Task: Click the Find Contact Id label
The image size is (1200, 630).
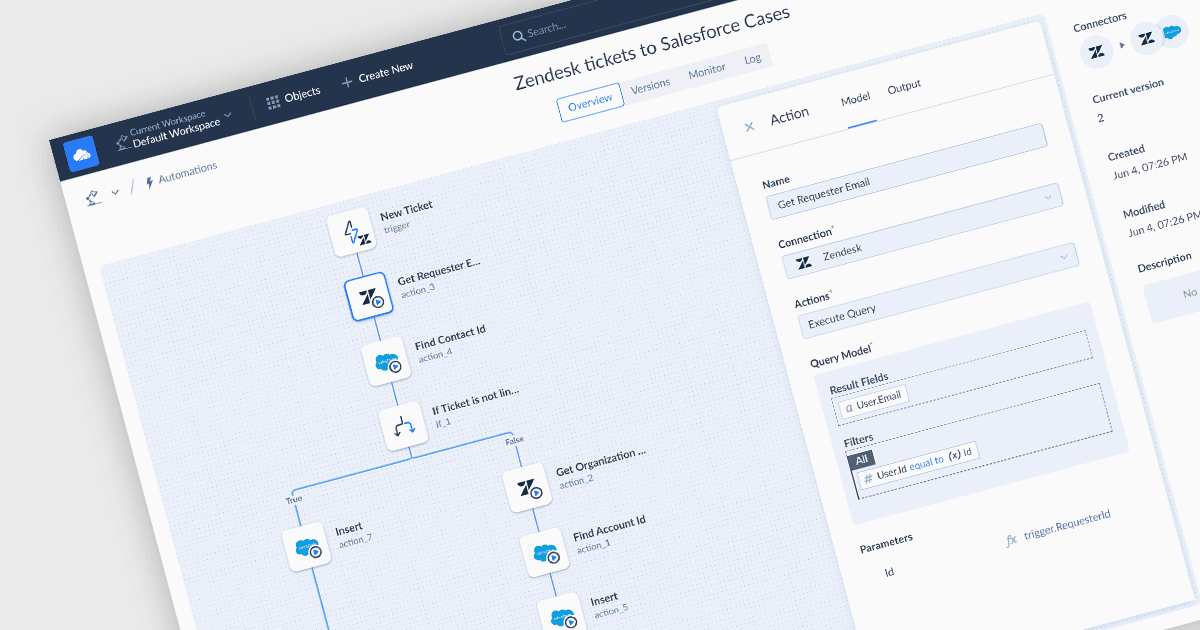Action: (450, 337)
